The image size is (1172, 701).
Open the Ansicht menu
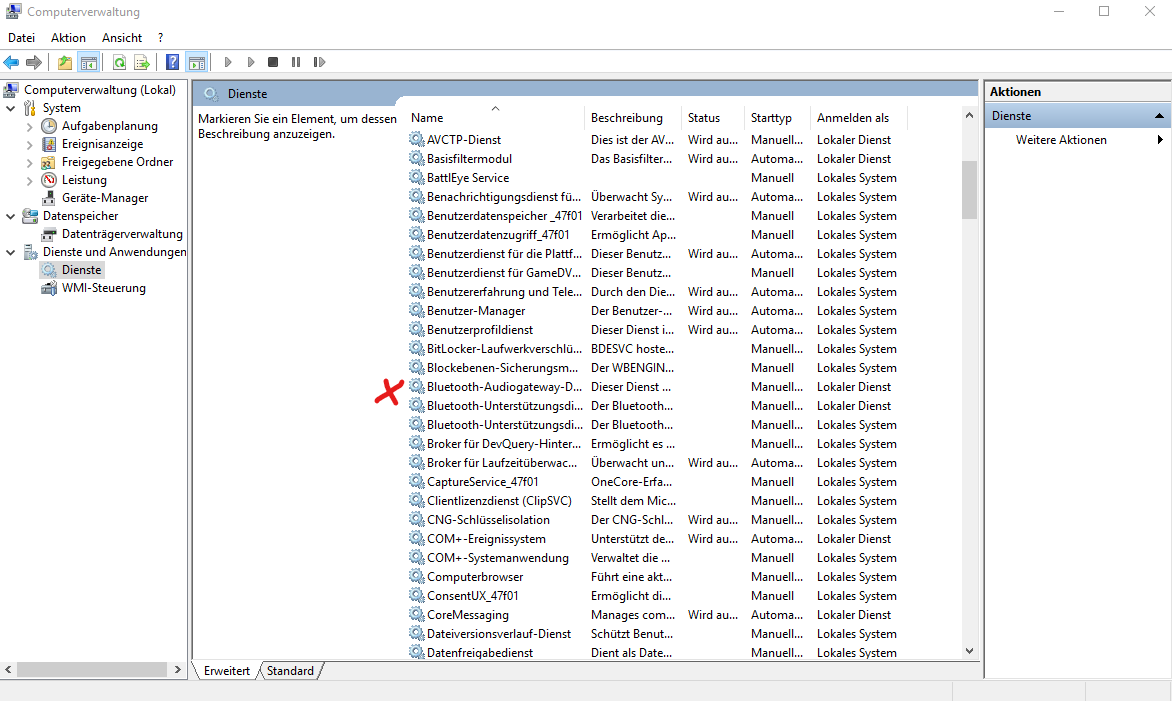tap(122, 37)
